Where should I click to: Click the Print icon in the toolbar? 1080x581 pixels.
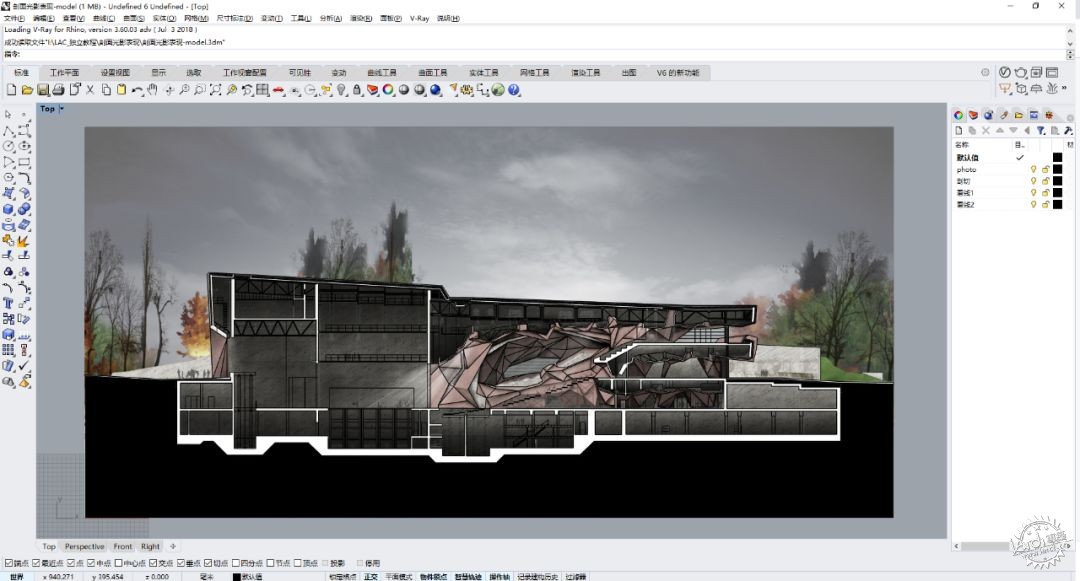pyautogui.click(x=59, y=89)
